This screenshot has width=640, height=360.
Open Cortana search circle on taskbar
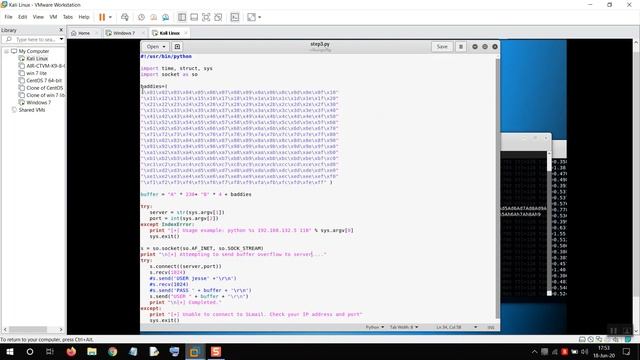[30, 351]
